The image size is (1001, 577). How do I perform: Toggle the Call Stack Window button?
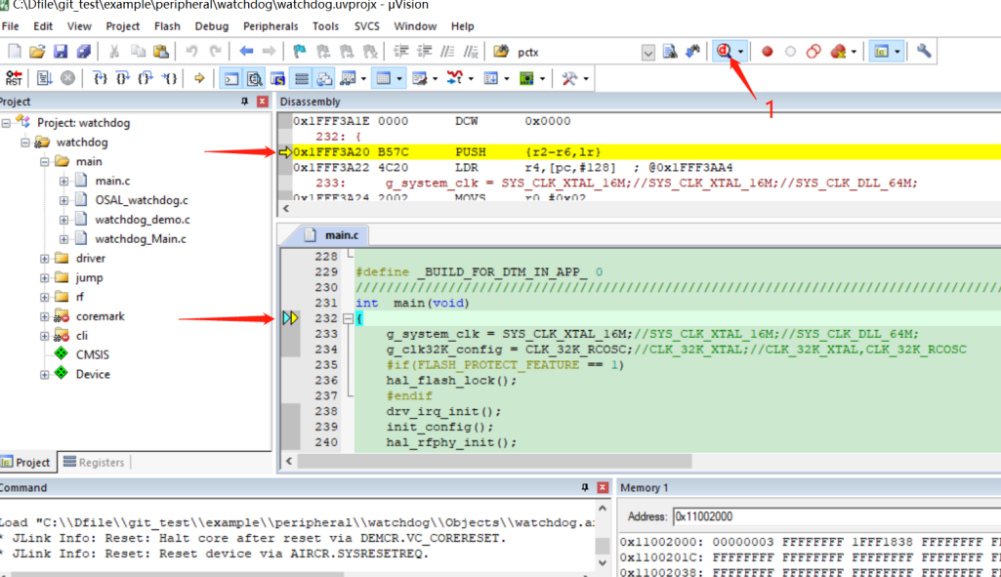pyautogui.click(x=324, y=79)
